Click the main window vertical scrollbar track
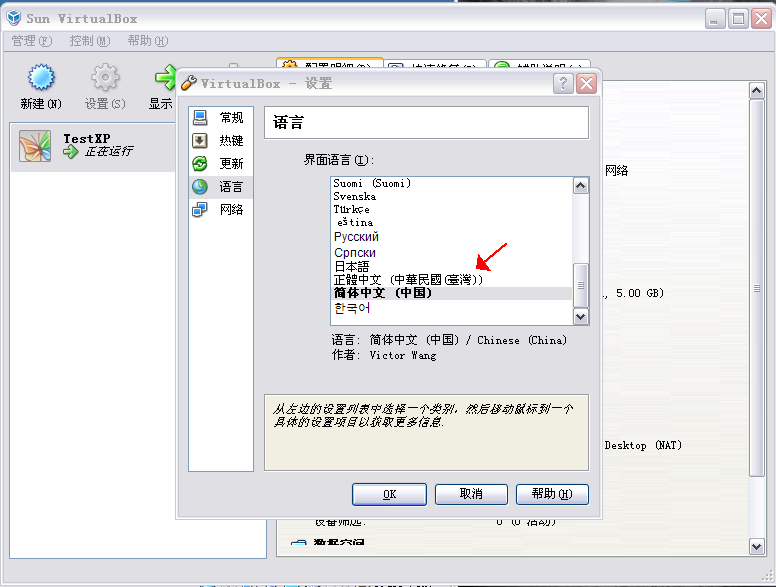Viewport: 776px width, 587px height. pyautogui.click(x=756, y=508)
